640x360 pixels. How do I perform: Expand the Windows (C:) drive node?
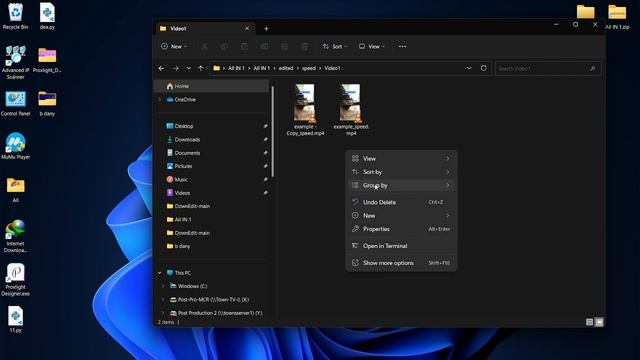coord(163,286)
